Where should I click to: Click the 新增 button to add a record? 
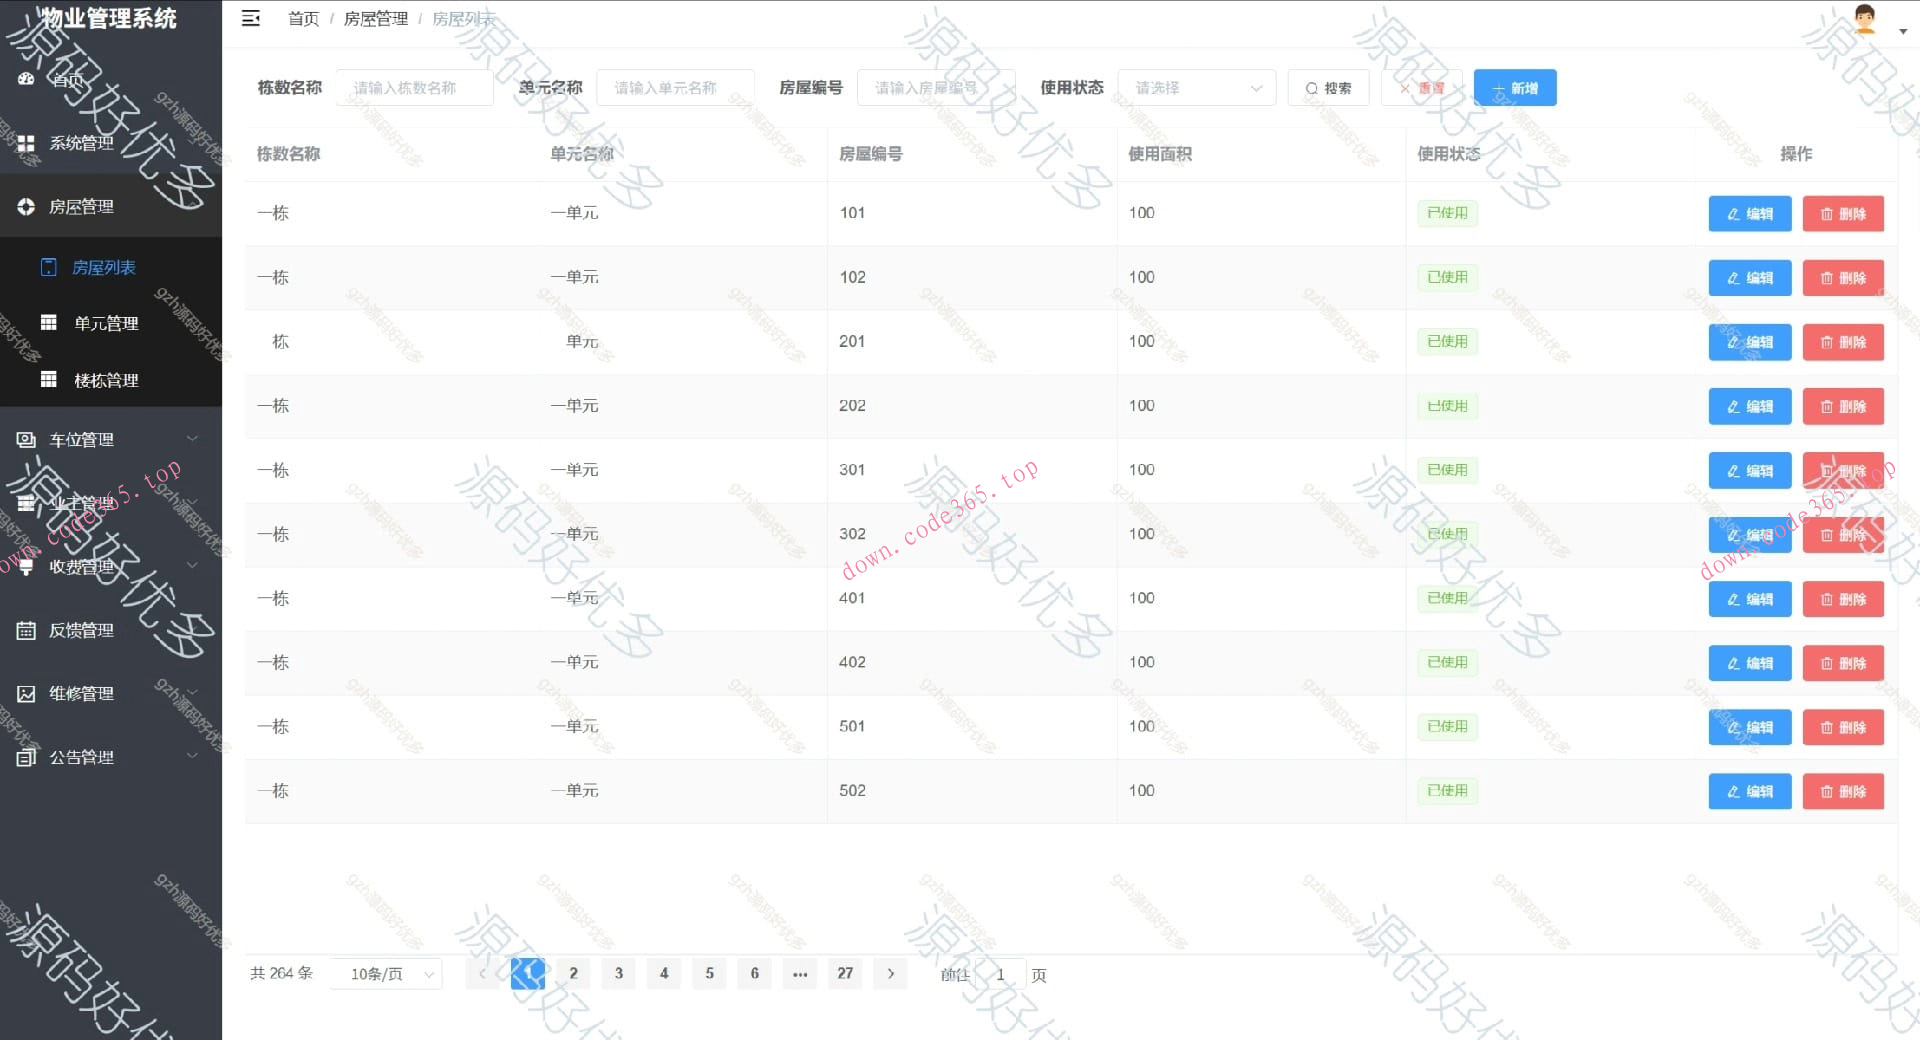pos(1513,87)
